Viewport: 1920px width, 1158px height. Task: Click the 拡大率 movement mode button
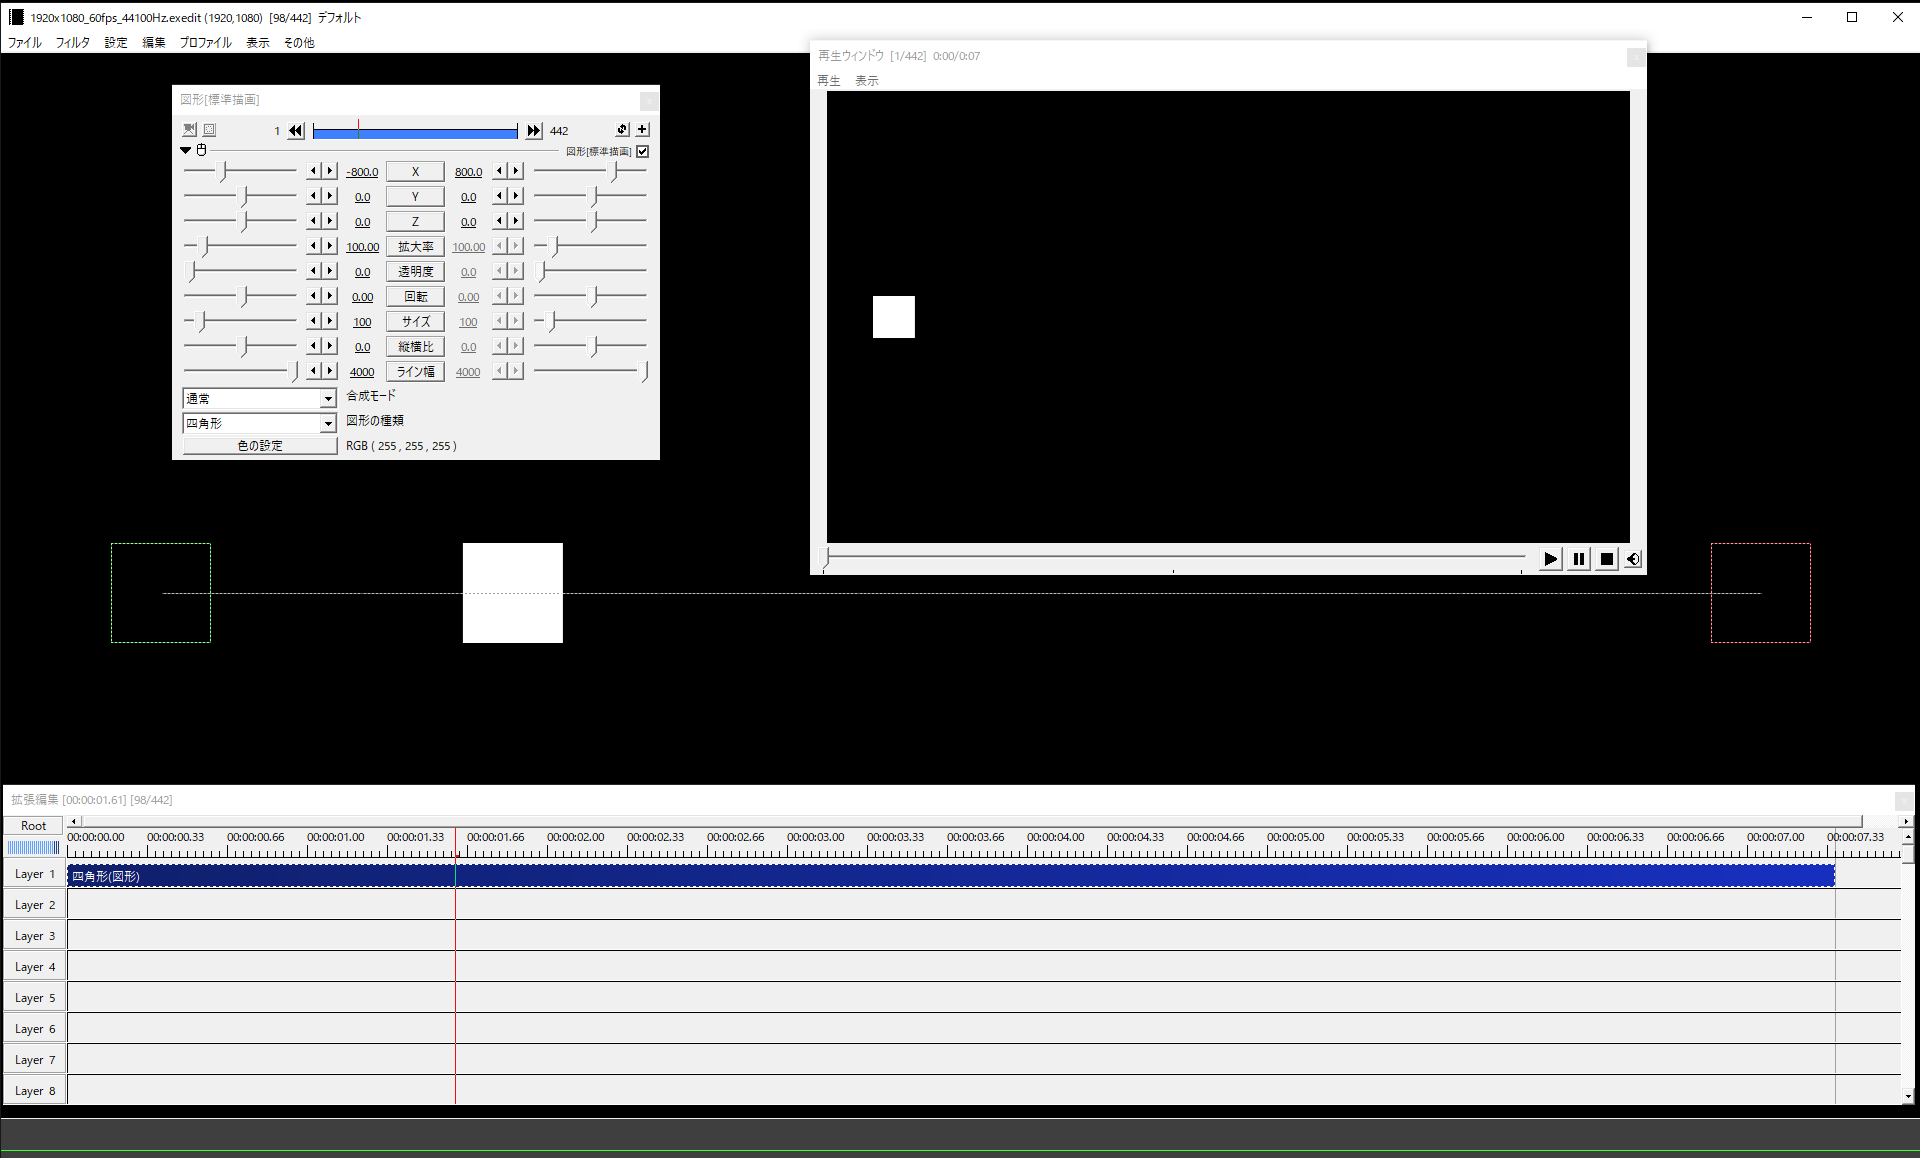point(415,247)
